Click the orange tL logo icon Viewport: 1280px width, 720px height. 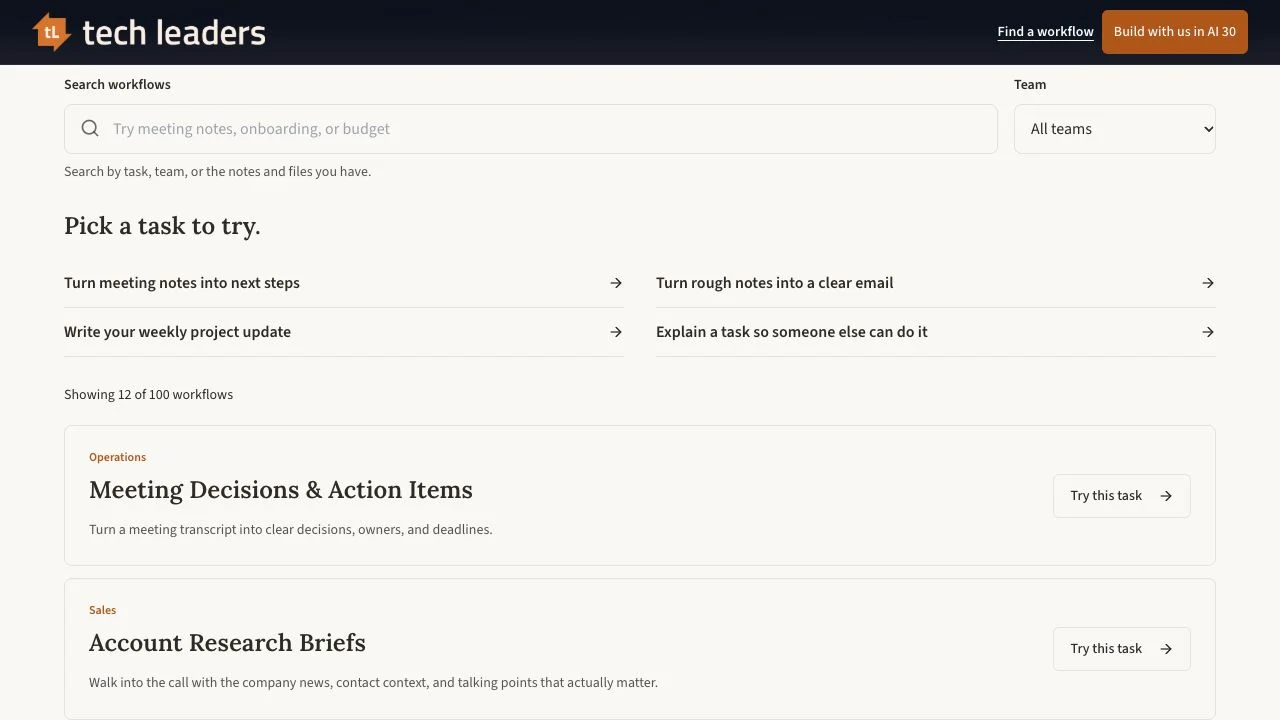(51, 32)
